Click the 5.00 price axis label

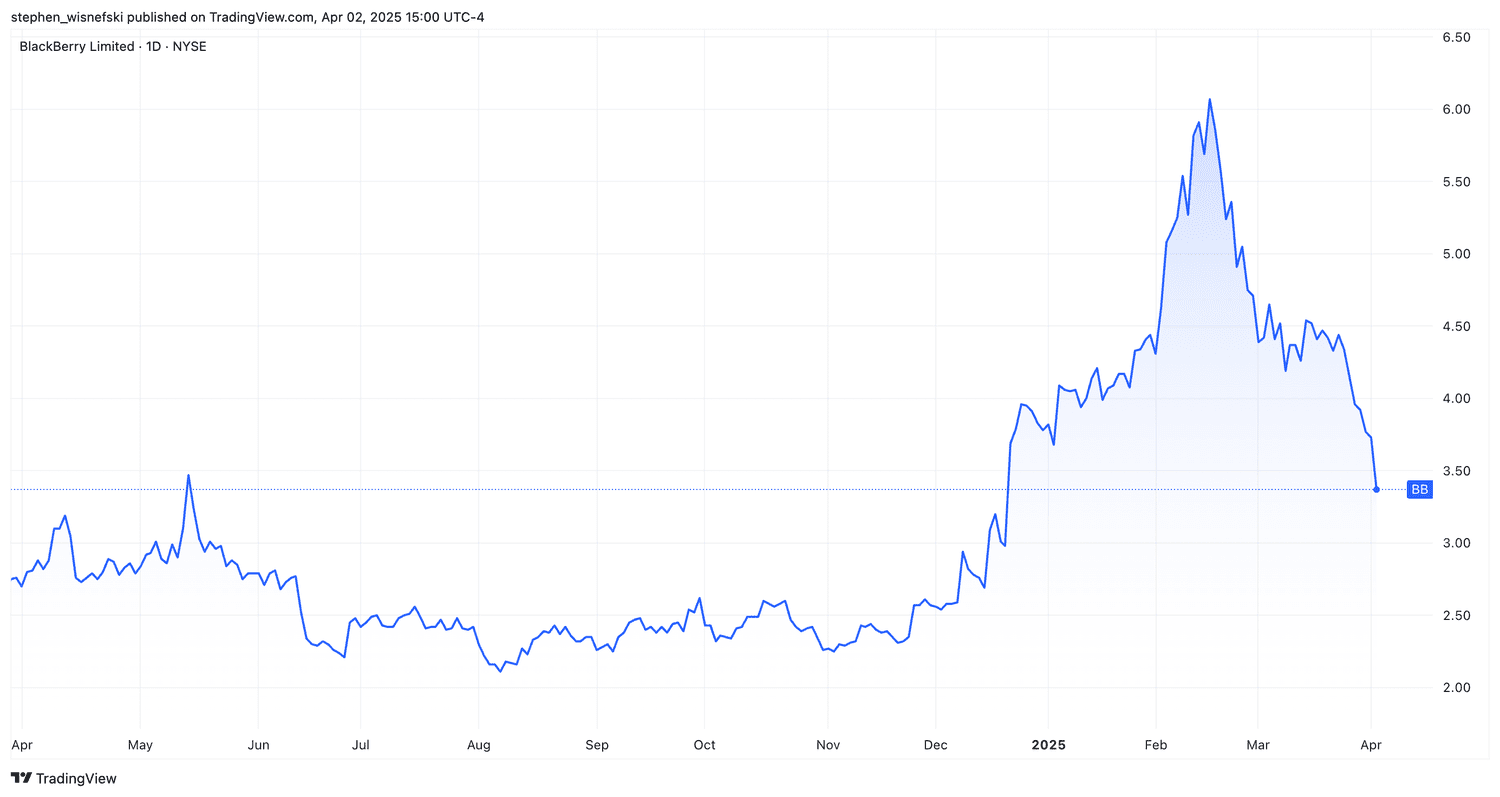pyautogui.click(x=1456, y=254)
